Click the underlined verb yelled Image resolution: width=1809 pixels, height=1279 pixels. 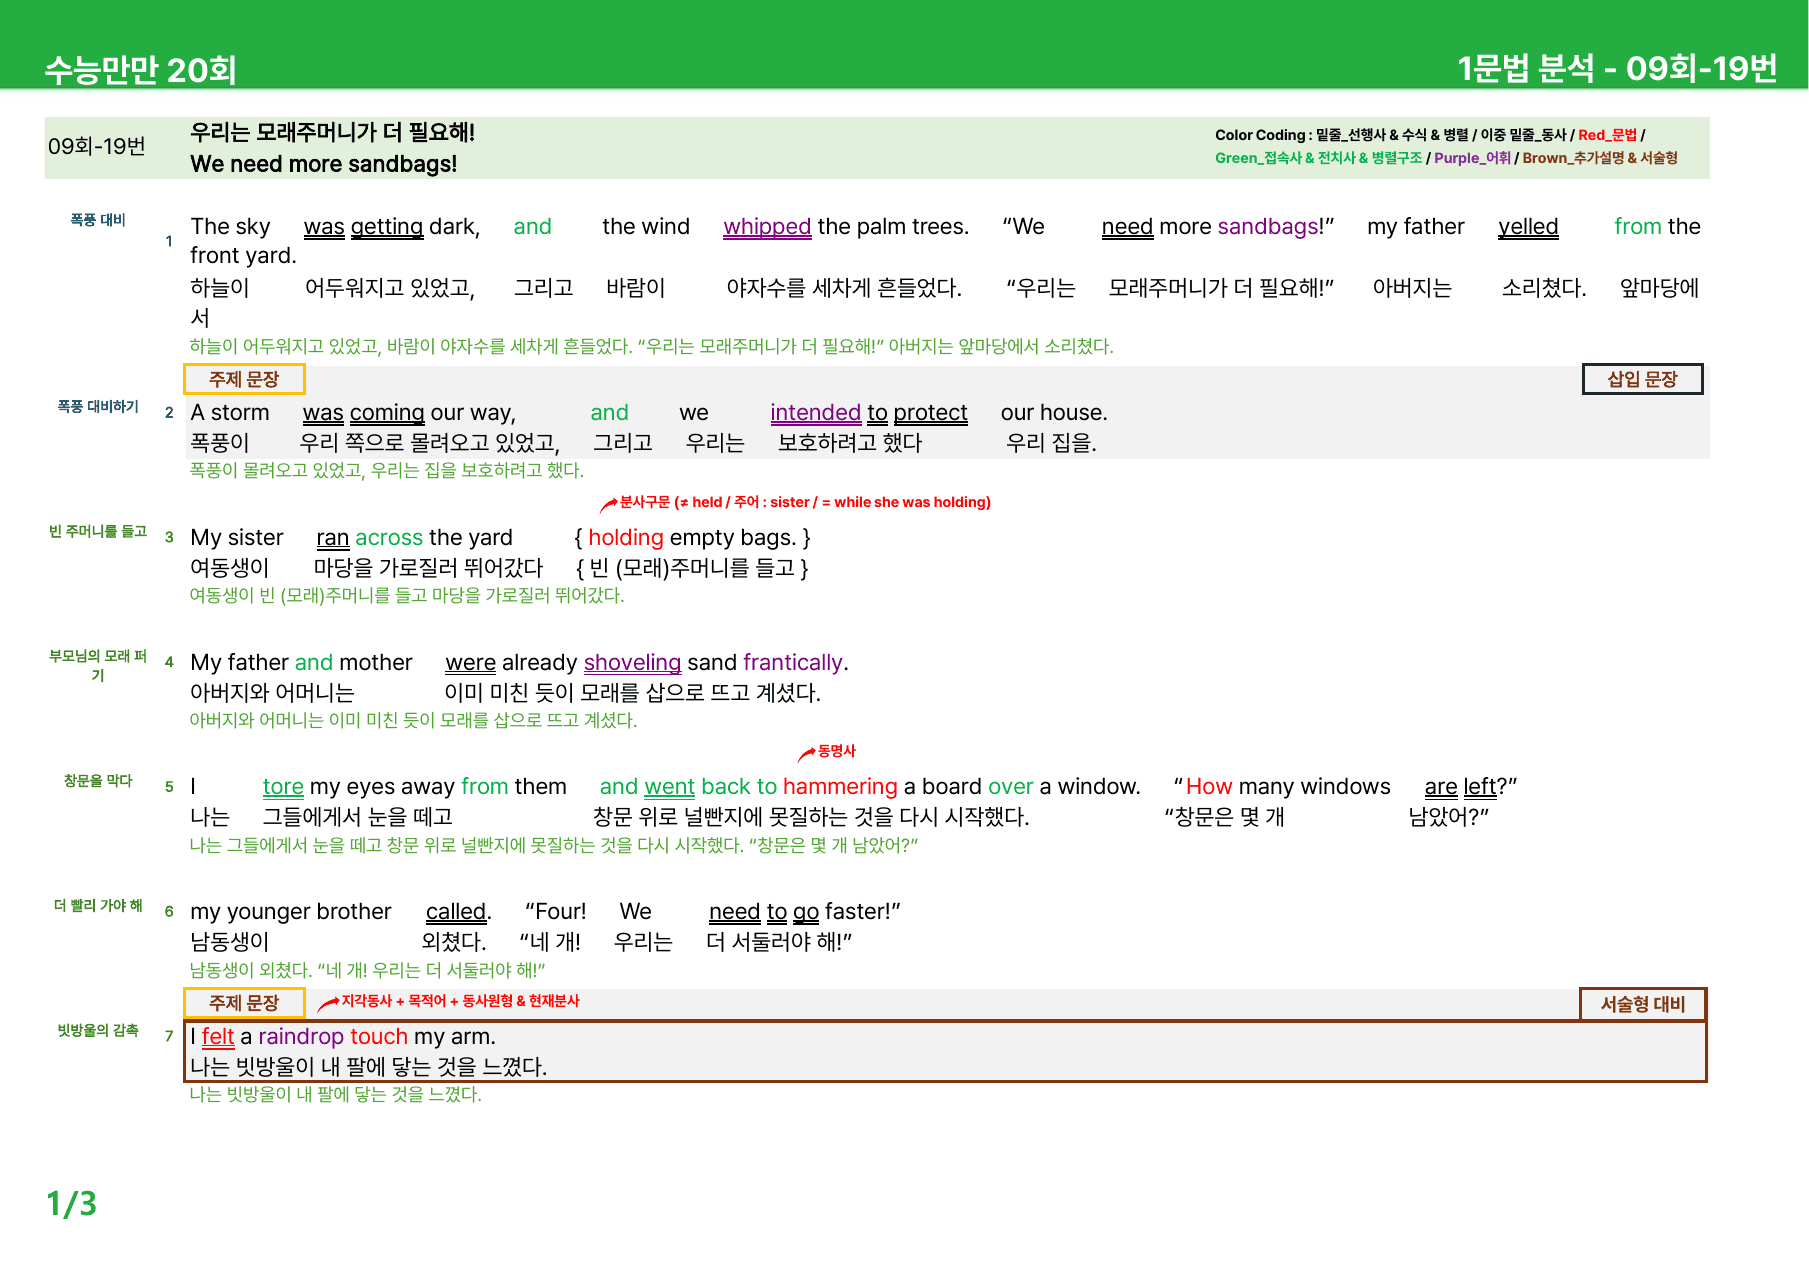pyautogui.click(x=1528, y=227)
